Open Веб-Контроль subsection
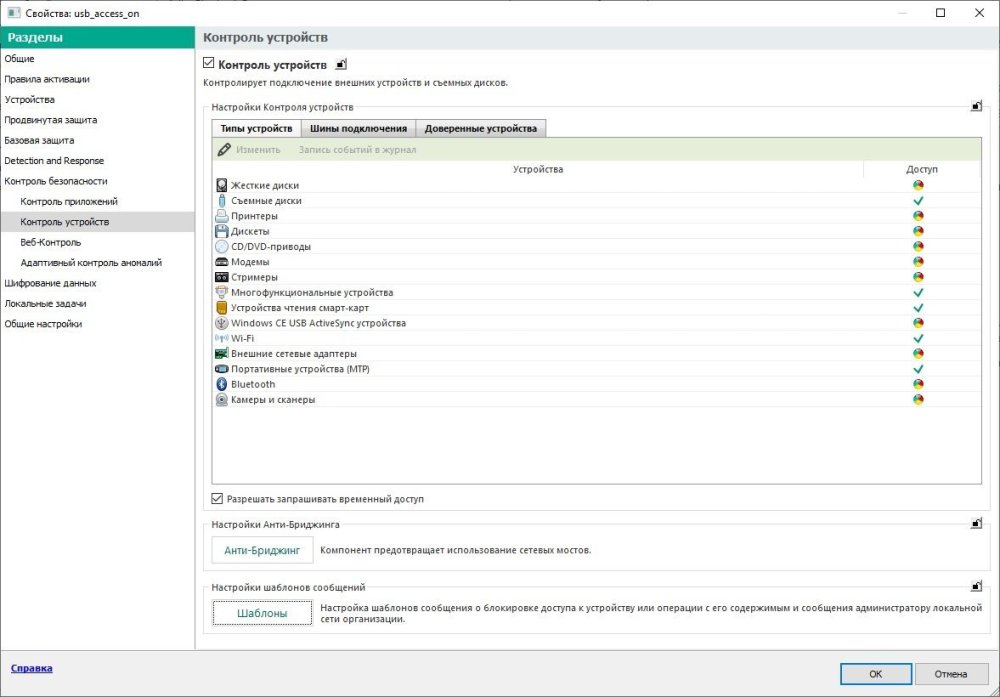 (50, 242)
